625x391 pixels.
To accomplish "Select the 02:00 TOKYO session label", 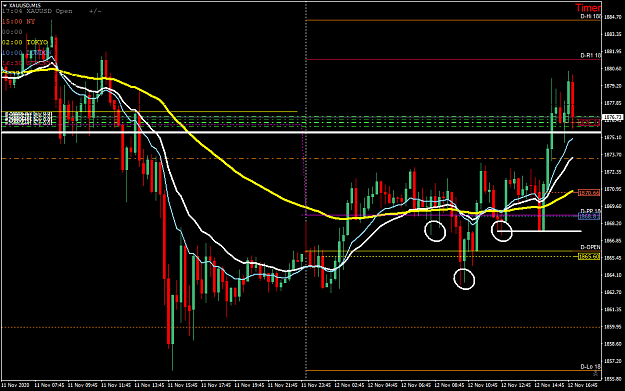I will point(25,42).
